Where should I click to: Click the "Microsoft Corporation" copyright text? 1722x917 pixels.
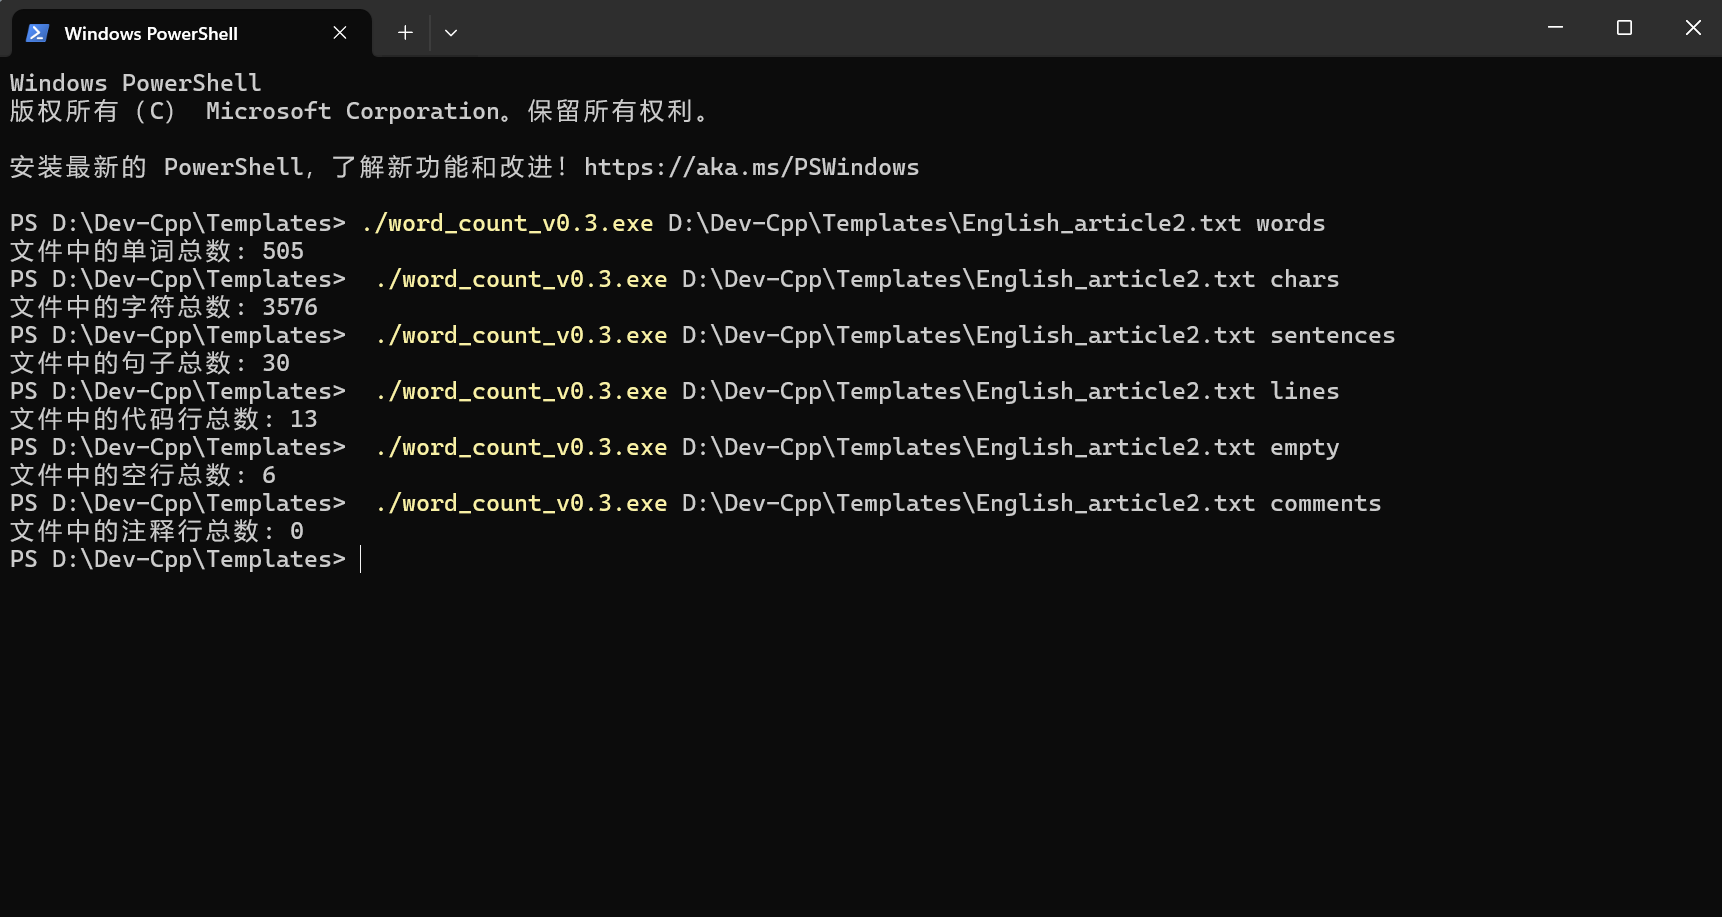(x=352, y=111)
